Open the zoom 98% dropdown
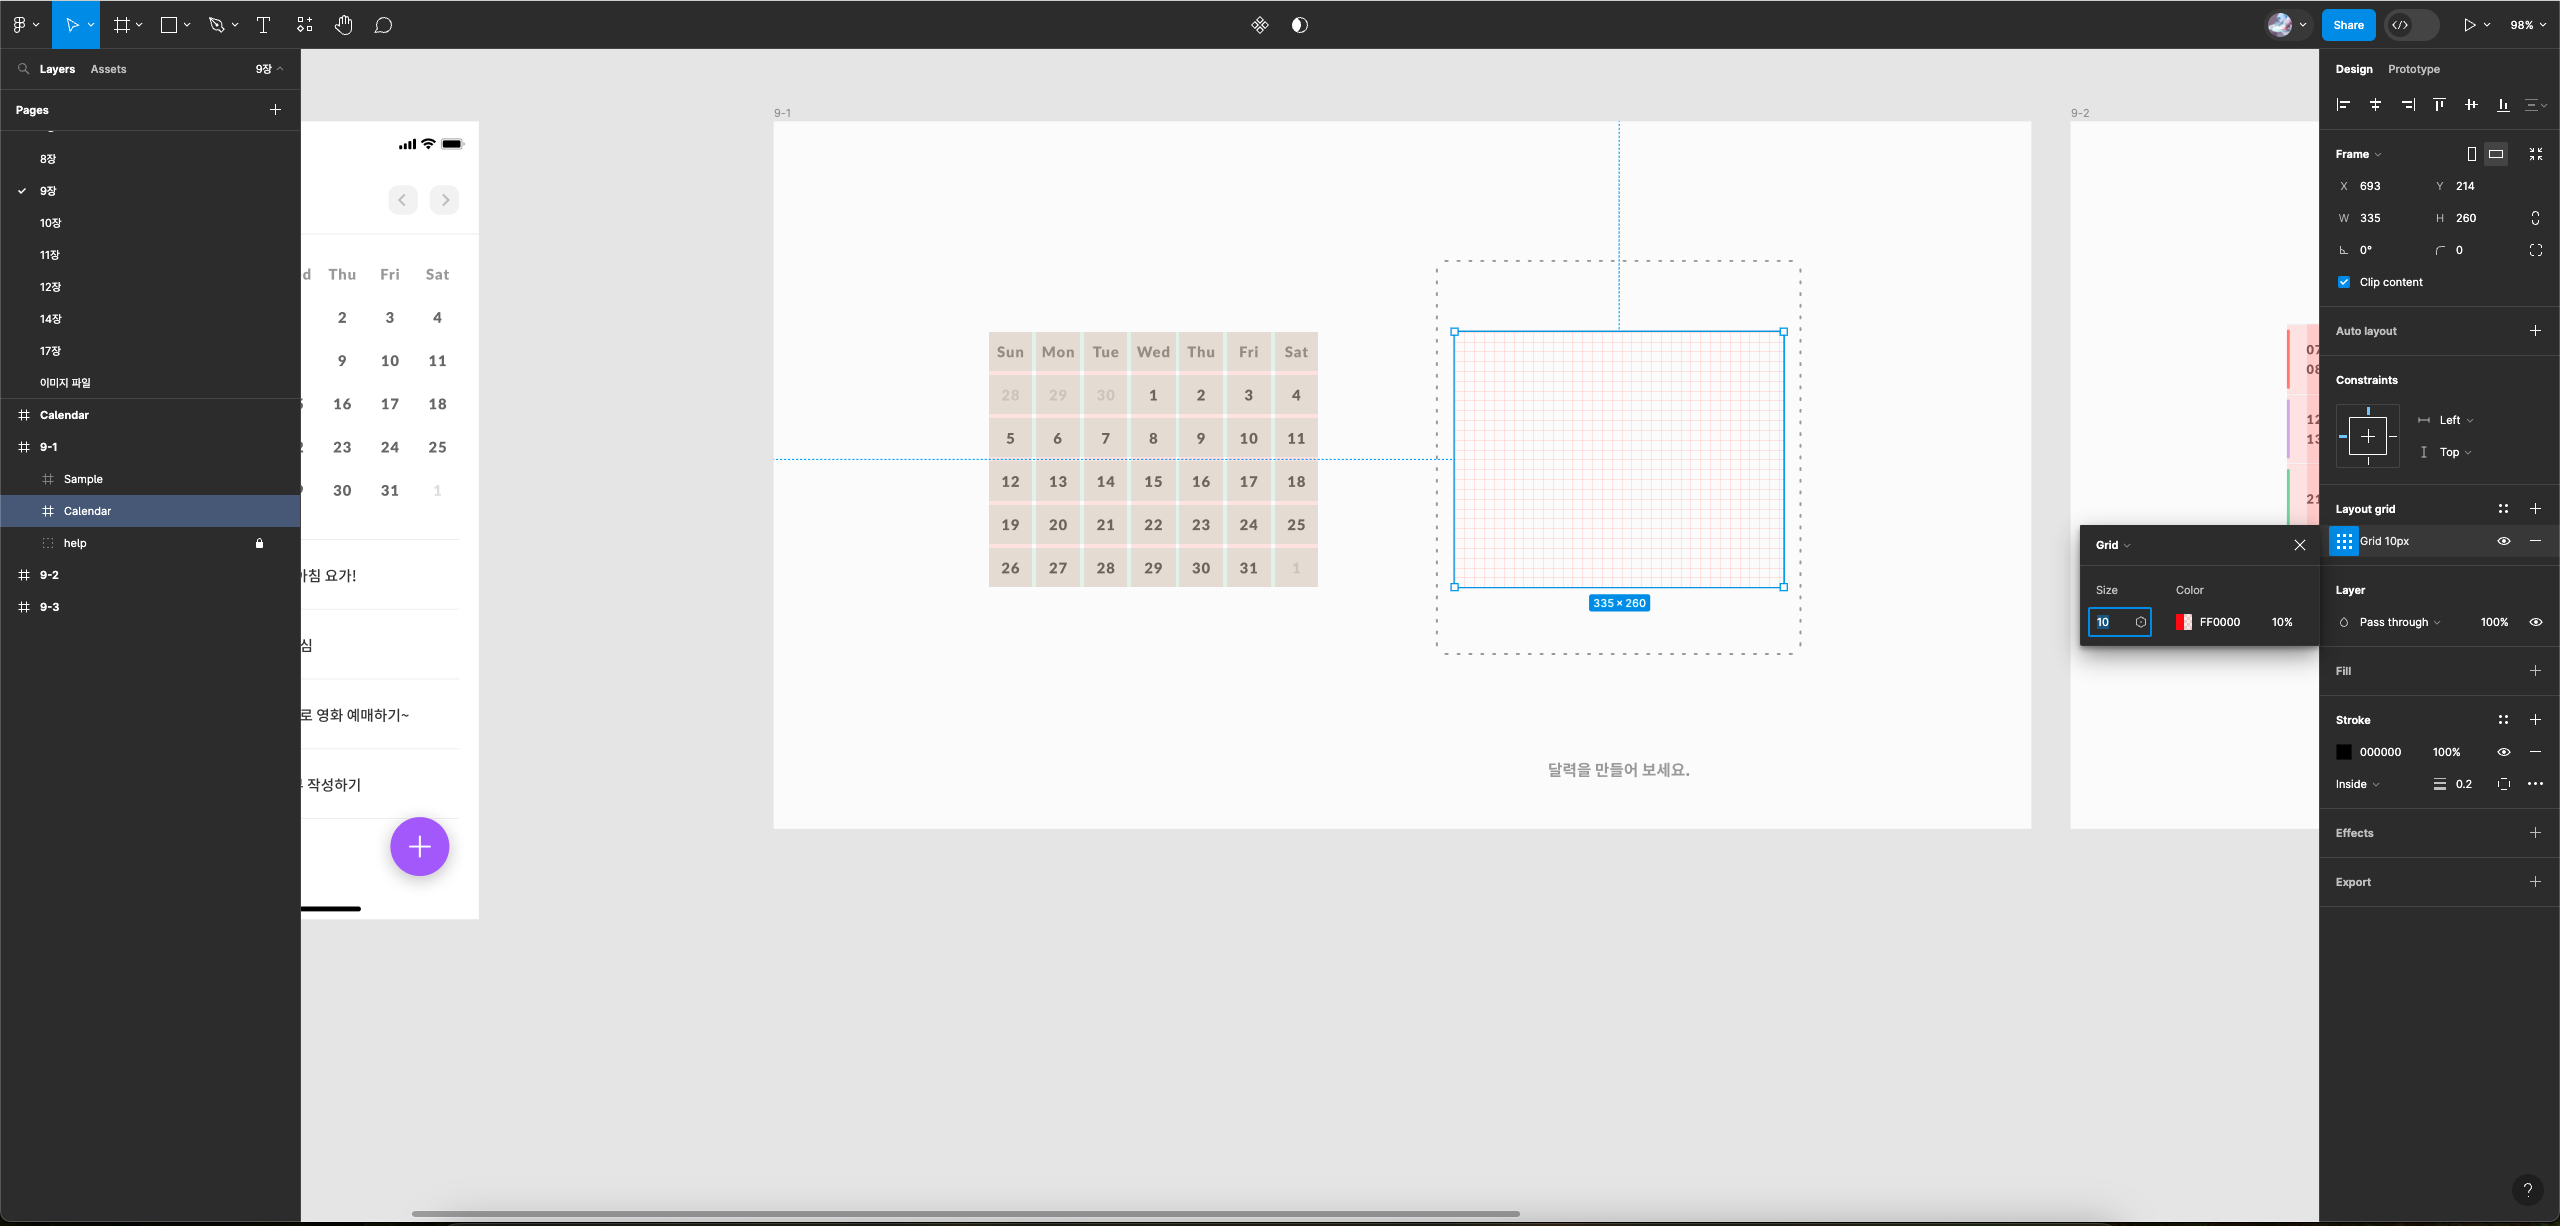Screen dimensions: 2560x1226 [2528, 25]
